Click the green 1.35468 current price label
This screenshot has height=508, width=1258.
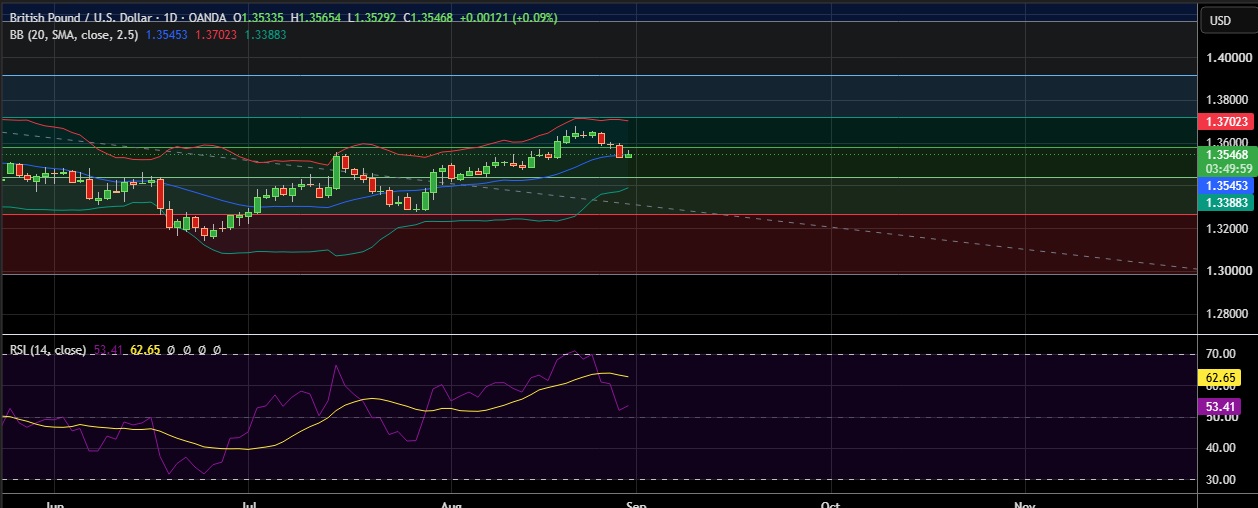[1226, 155]
